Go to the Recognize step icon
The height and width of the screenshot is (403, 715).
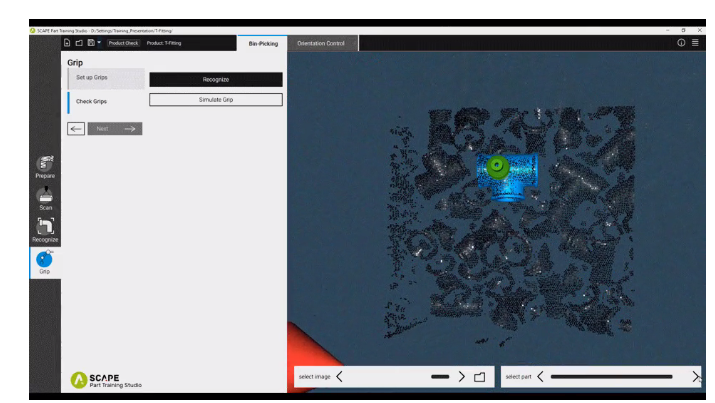45,227
